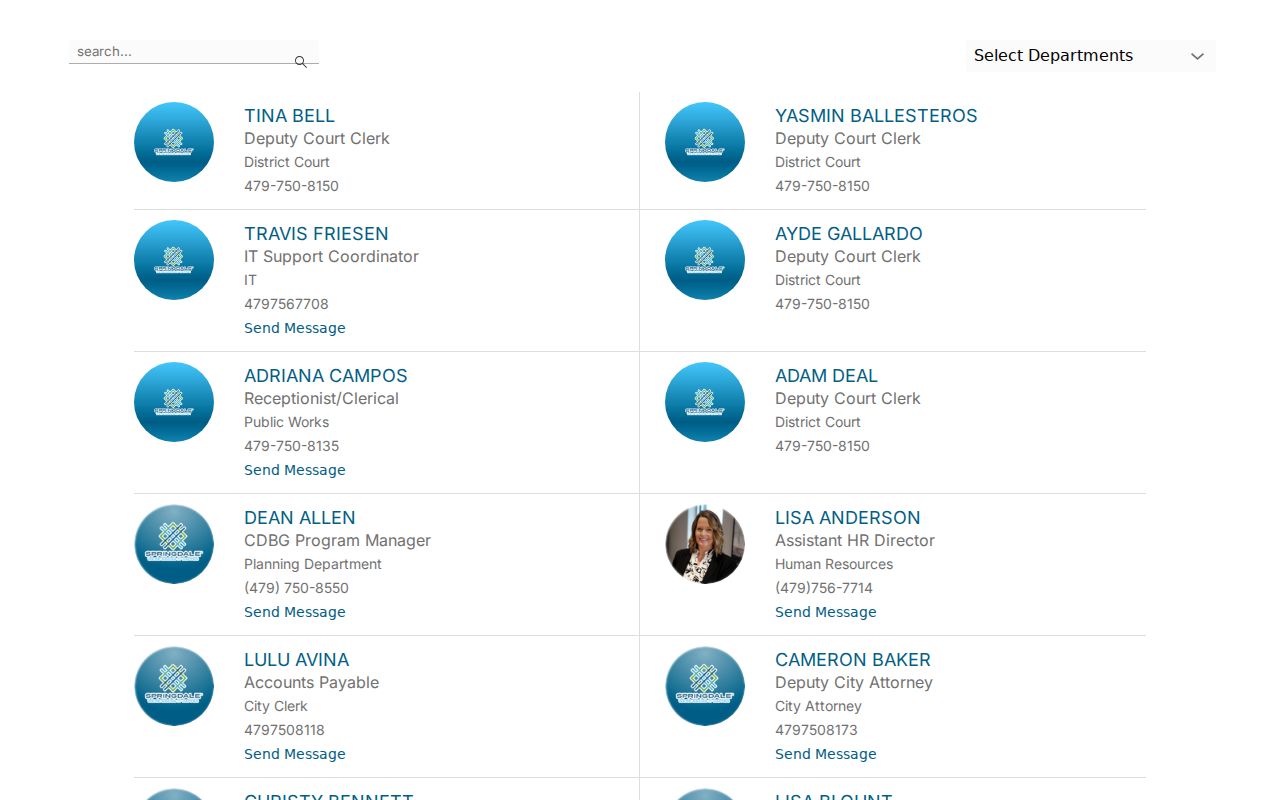
Task: Open the TINA BELL name link
Action: pos(289,116)
